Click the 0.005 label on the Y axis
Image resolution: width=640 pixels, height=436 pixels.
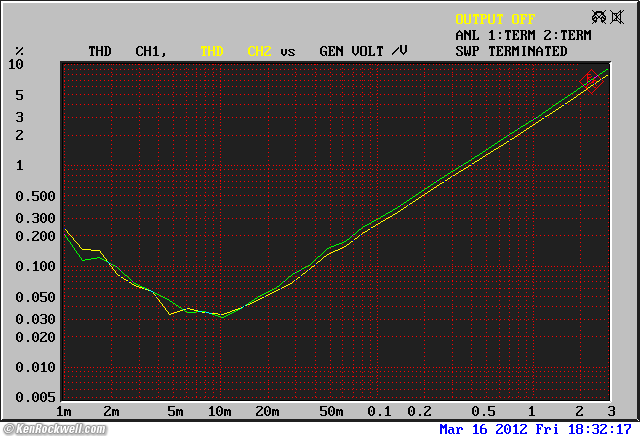point(36,397)
